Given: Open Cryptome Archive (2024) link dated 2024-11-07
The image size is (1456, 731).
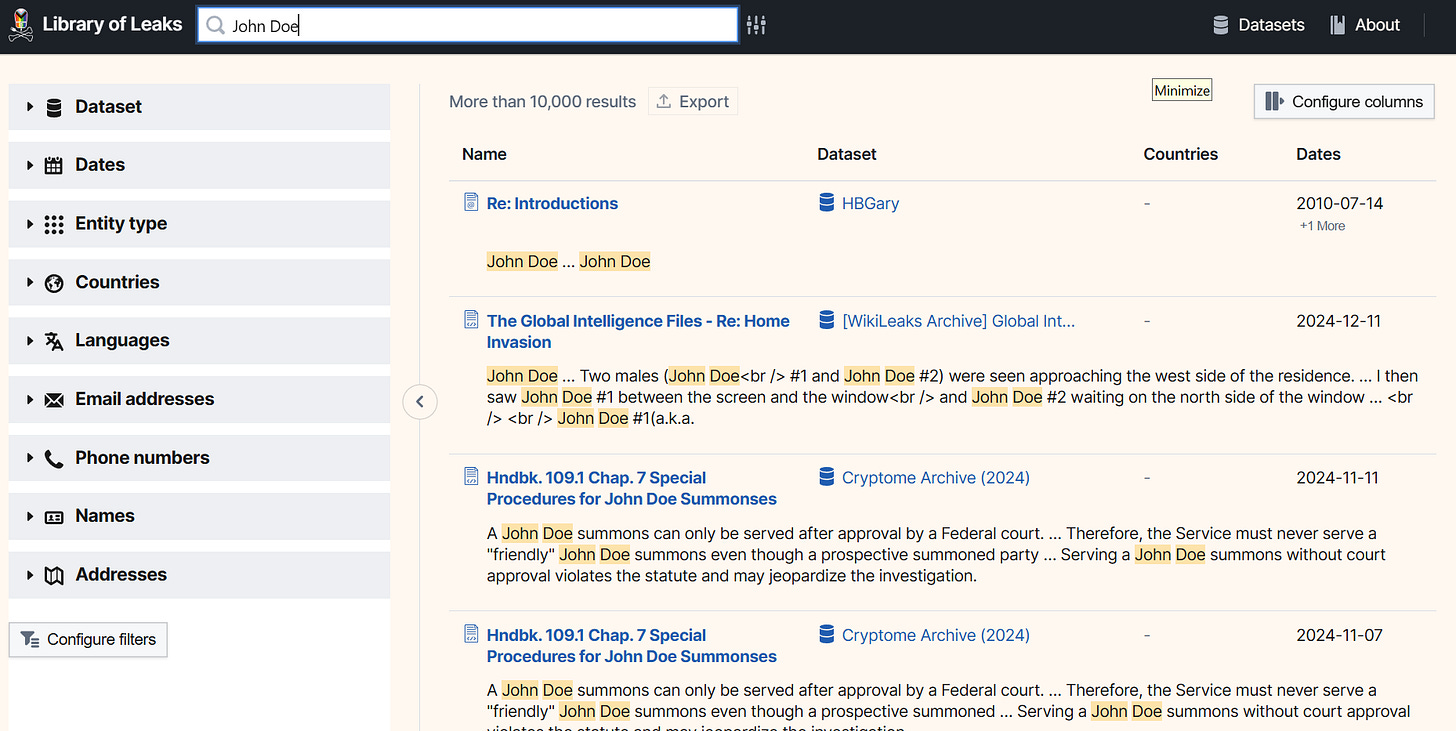Looking at the screenshot, I should click(x=935, y=634).
